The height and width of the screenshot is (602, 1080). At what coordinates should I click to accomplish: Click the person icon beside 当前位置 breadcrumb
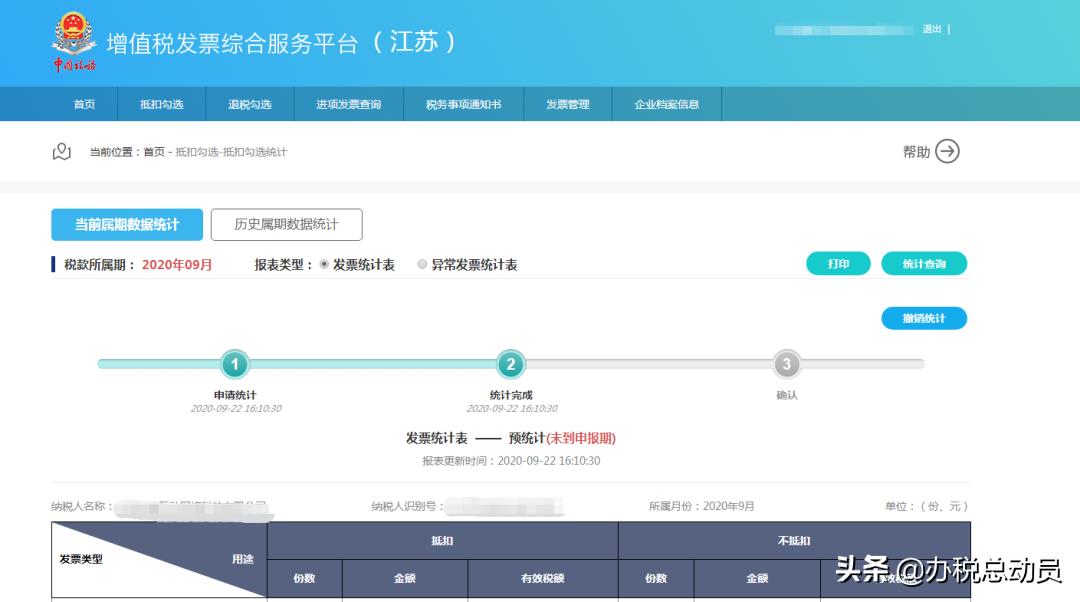coord(61,151)
